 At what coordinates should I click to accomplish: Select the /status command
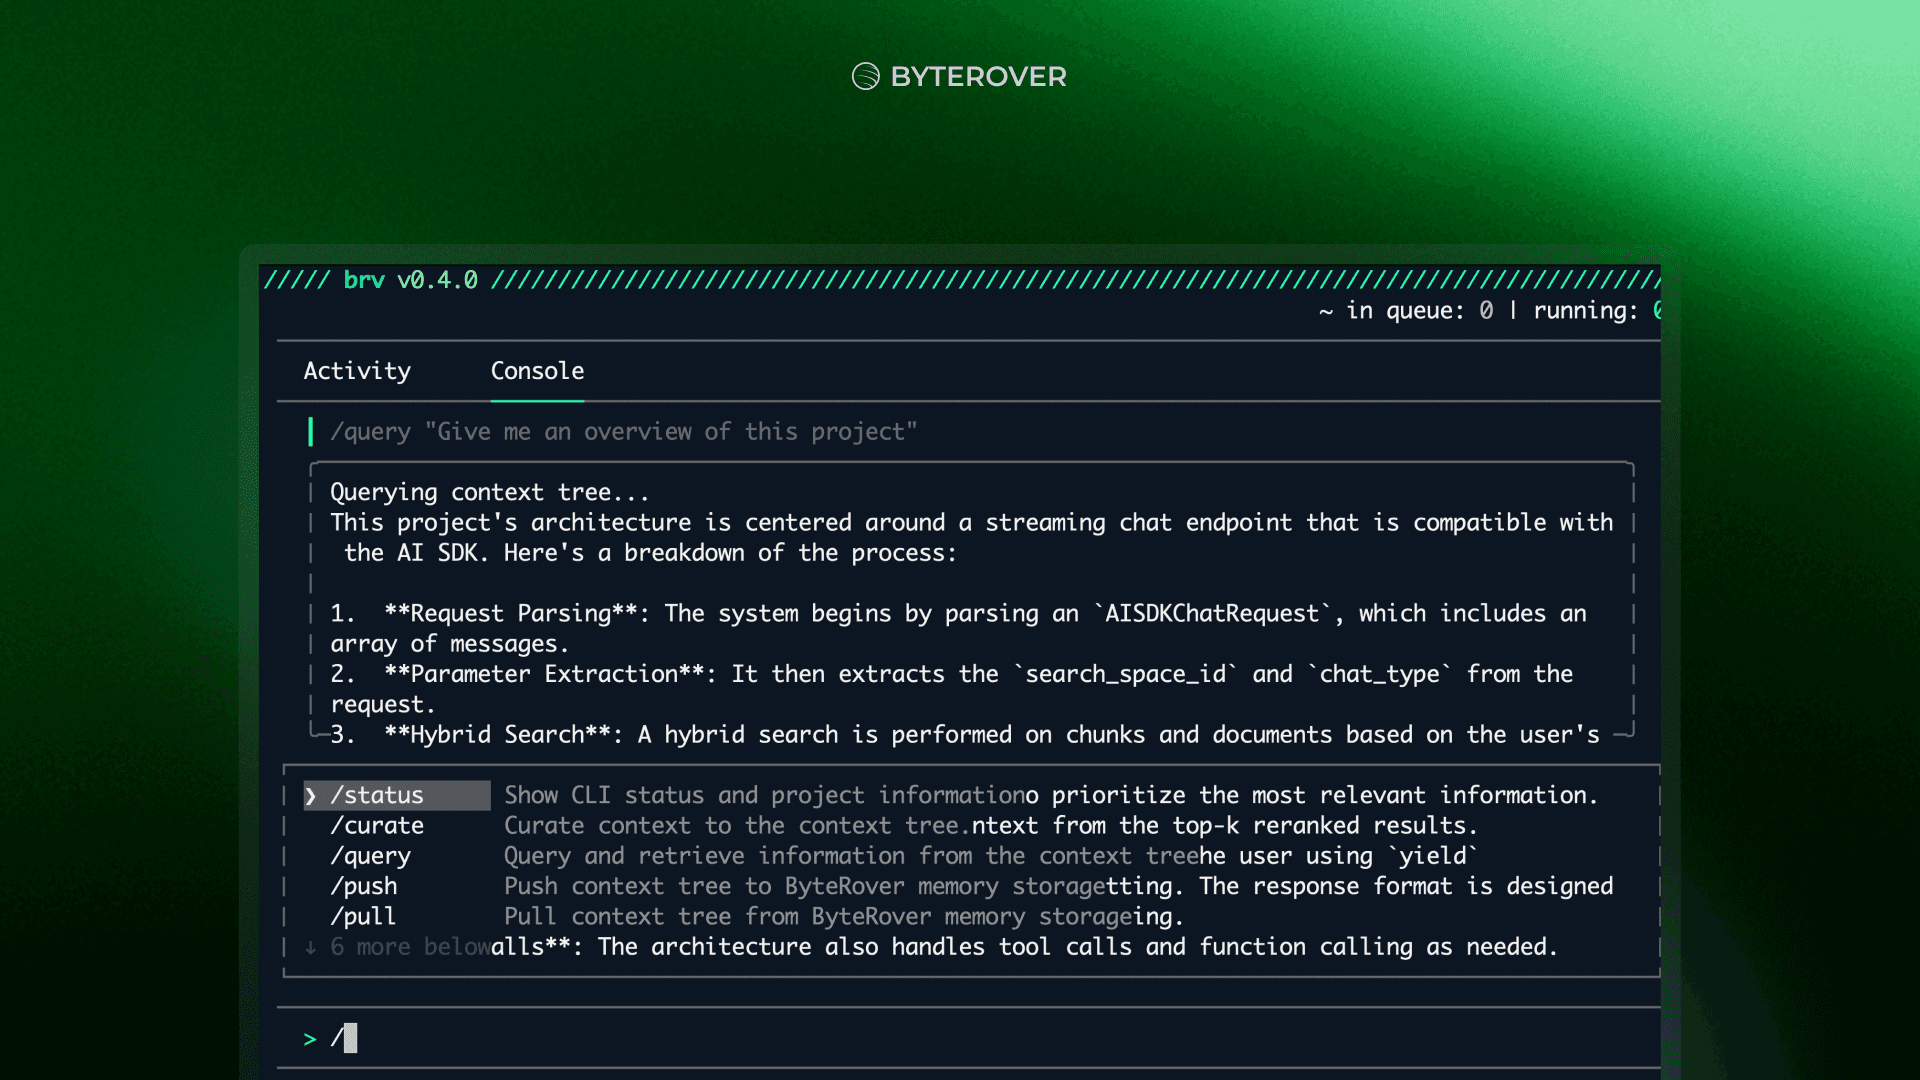click(377, 796)
